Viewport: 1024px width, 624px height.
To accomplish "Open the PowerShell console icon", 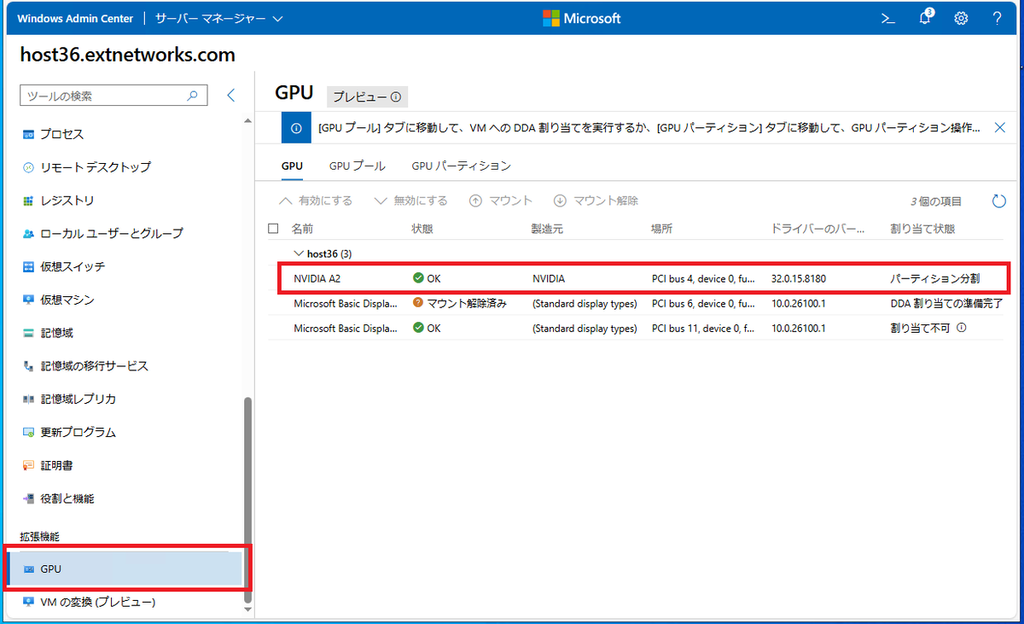I will pos(888,19).
